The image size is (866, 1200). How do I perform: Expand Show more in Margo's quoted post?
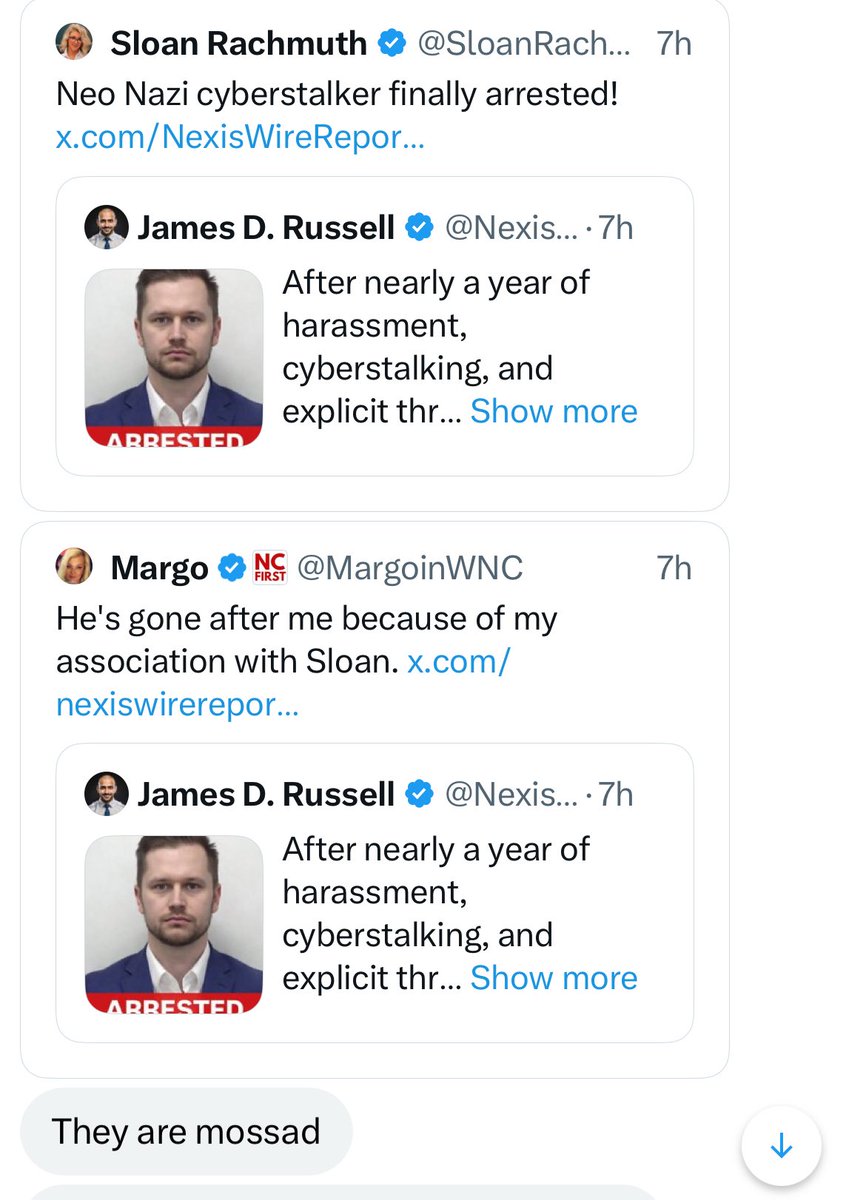click(553, 977)
